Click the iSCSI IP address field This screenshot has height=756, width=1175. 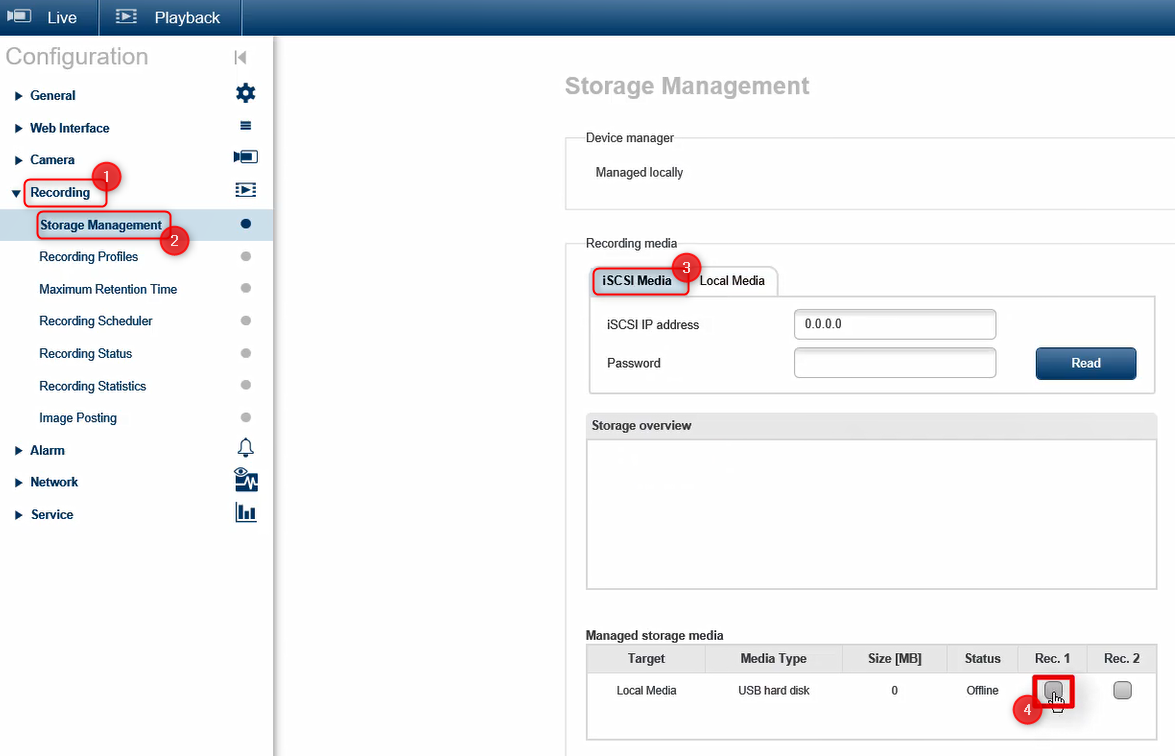[894, 325]
